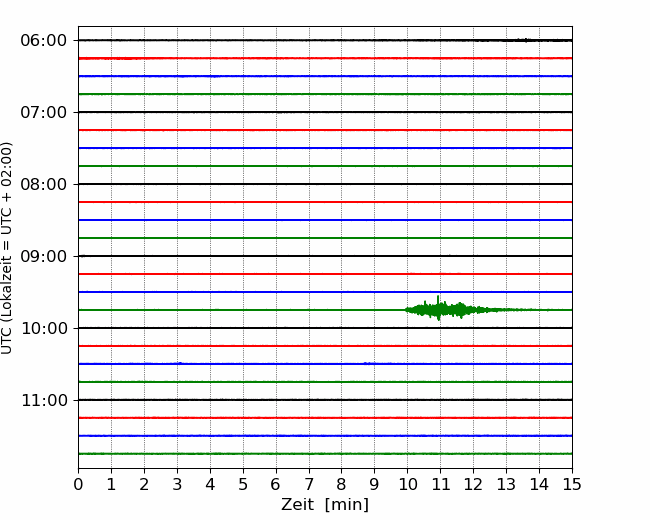Click the x-axis tick label 15

(572, 484)
